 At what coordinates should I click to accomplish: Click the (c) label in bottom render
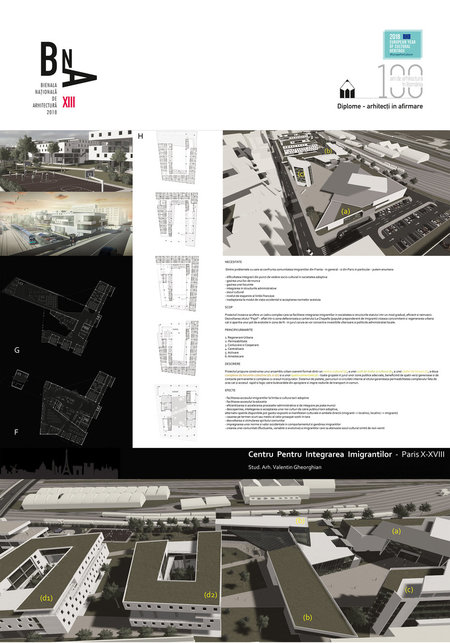click(409, 590)
